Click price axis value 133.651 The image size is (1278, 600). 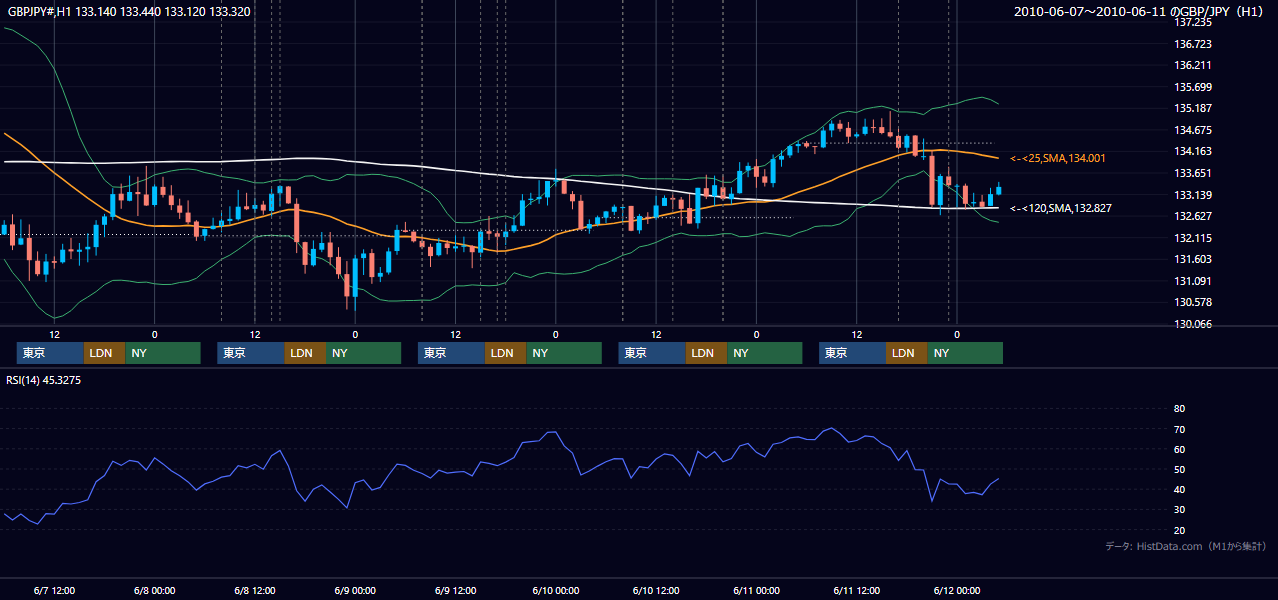pos(1193,173)
